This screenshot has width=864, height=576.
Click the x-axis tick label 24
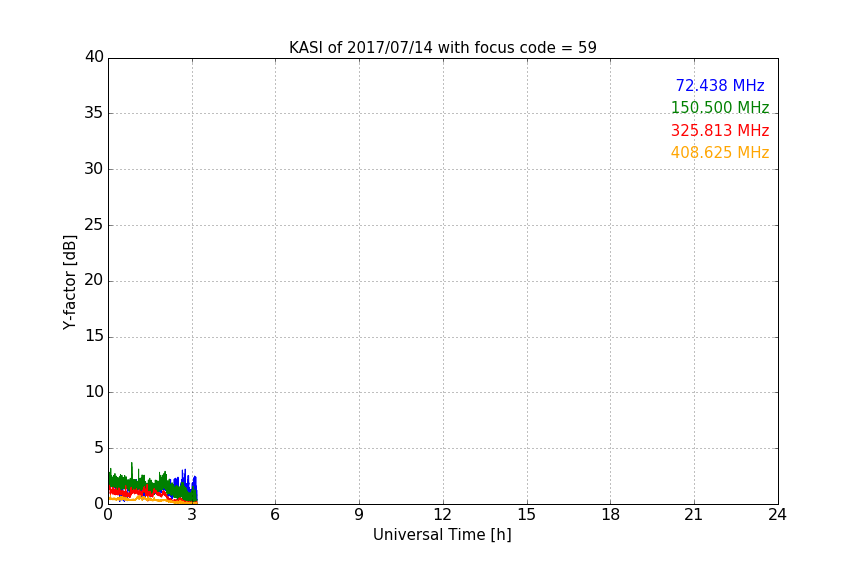click(x=777, y=515)
